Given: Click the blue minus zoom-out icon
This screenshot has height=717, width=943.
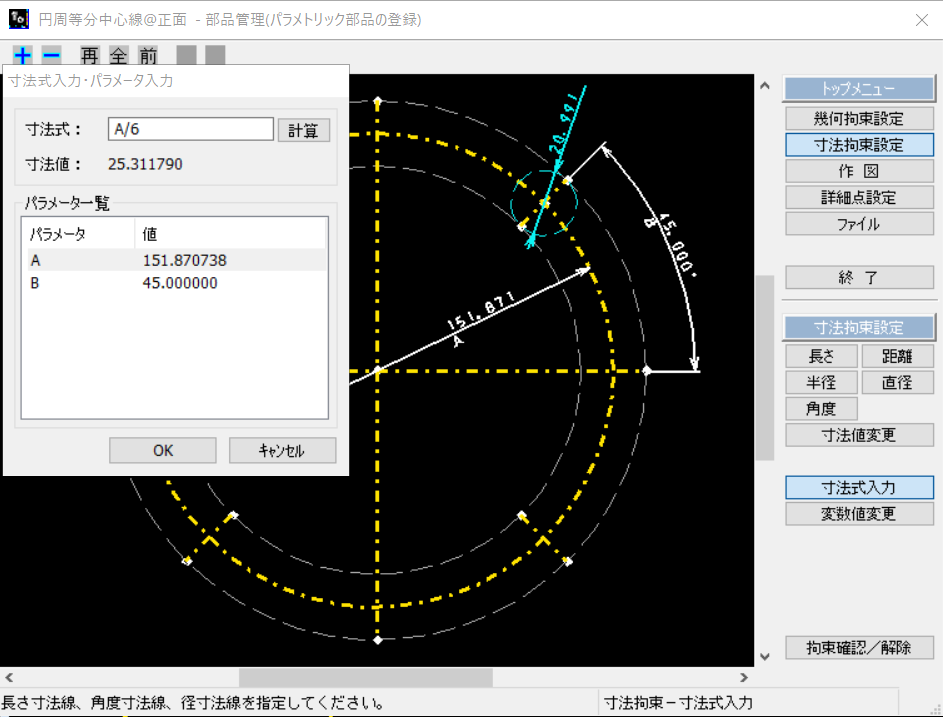Looking at the screenshot, I should point(52,56).
